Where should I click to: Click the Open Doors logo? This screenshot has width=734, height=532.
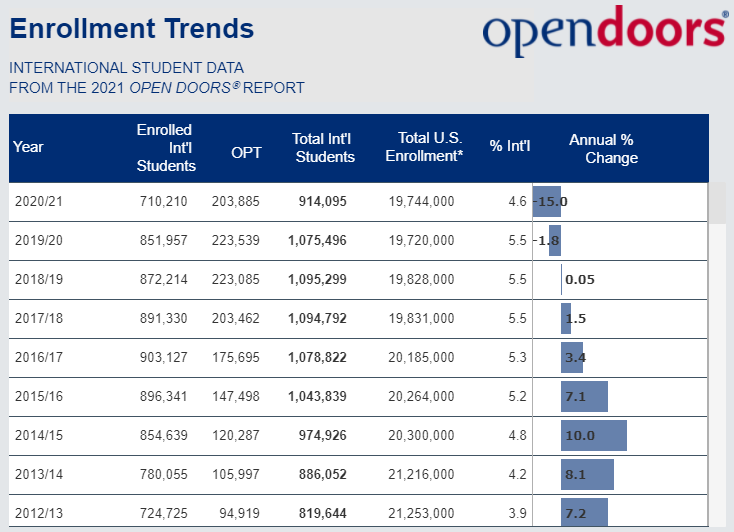604,31
